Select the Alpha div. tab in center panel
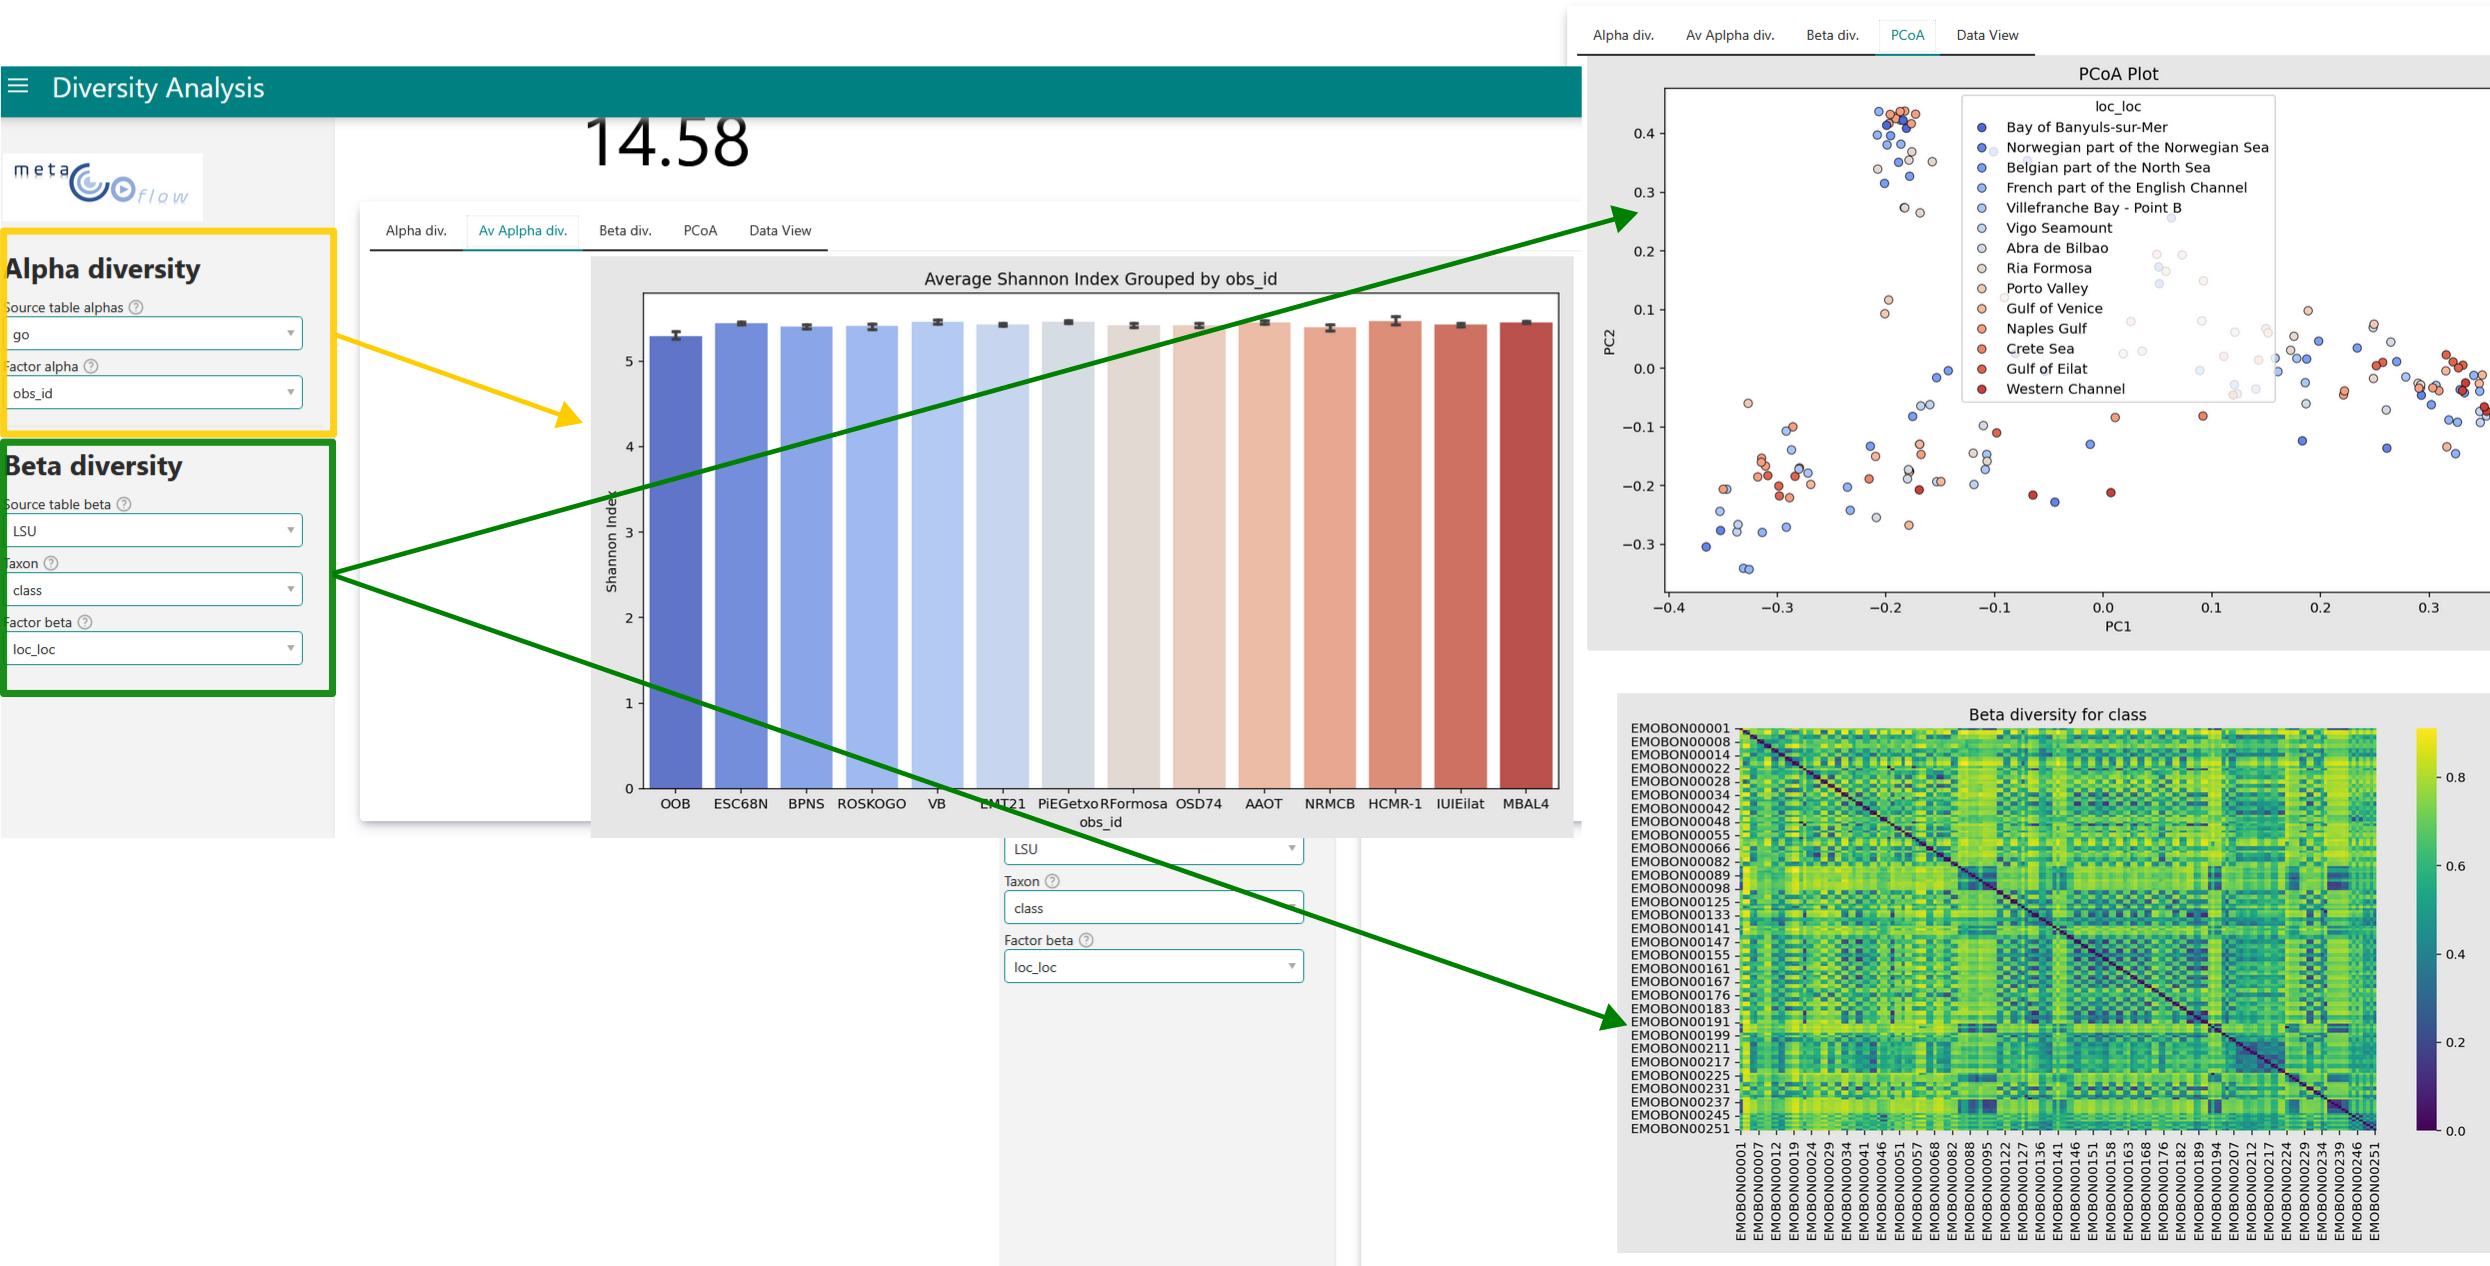The height and width of the screenshot is (1266, 2490). click(416, 230)
